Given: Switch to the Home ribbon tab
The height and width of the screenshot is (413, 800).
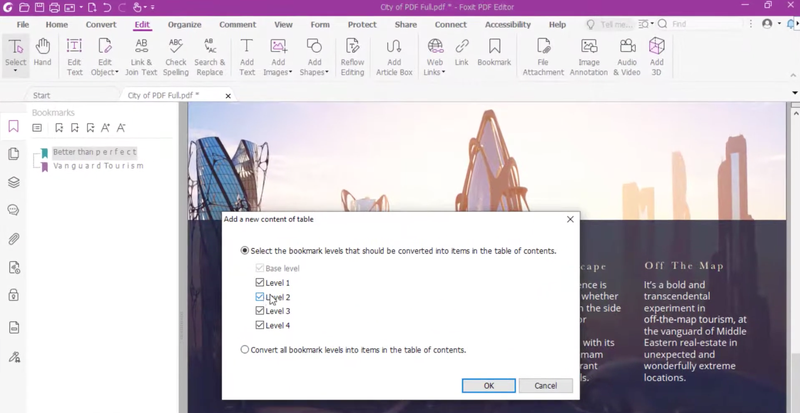Looking at the screenshot, I should click(57, 25).
